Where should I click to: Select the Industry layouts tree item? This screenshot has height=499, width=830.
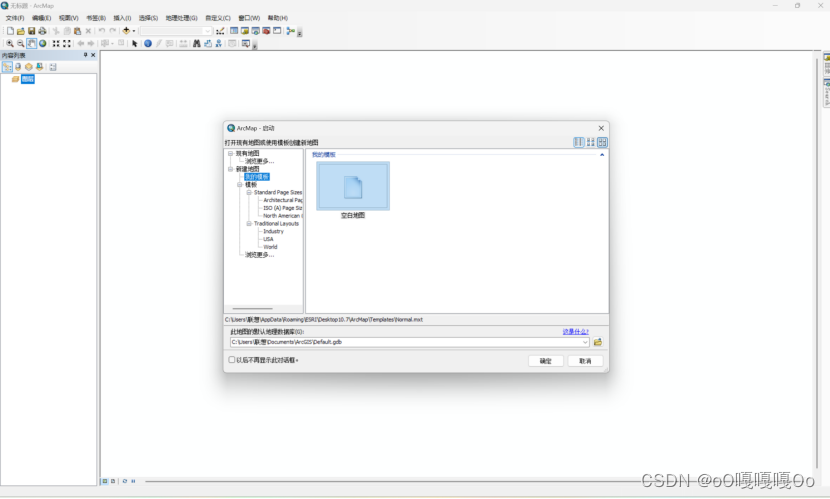tap(273, 231)
